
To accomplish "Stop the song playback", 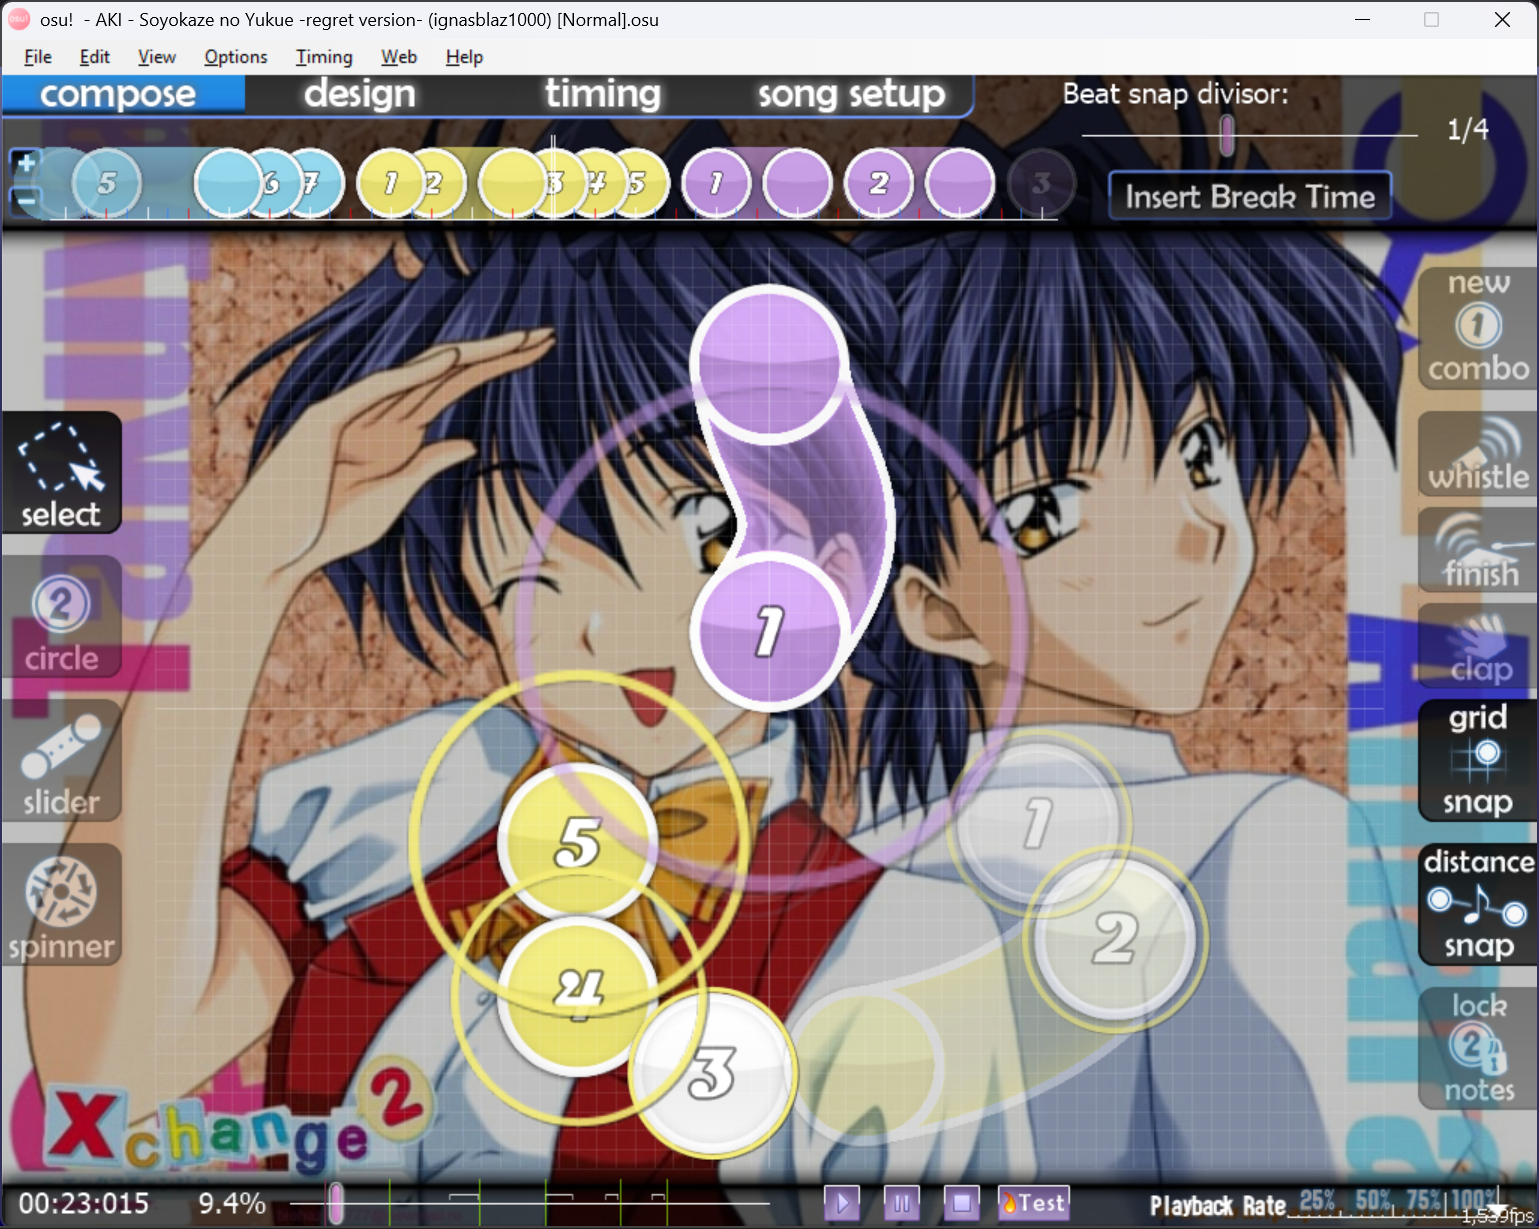I will [x=961, y=1202].
